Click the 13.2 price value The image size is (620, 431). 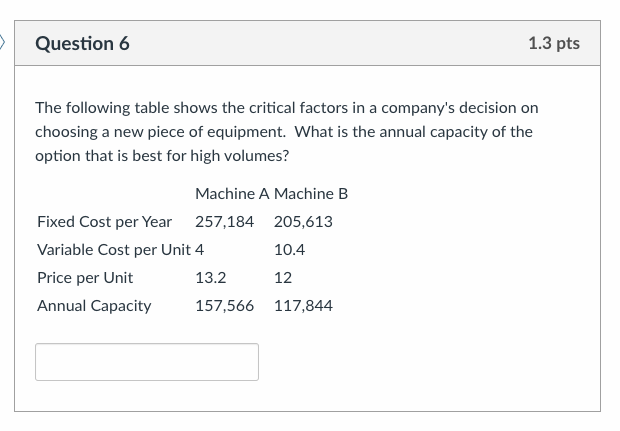click(x=210, y=277)
